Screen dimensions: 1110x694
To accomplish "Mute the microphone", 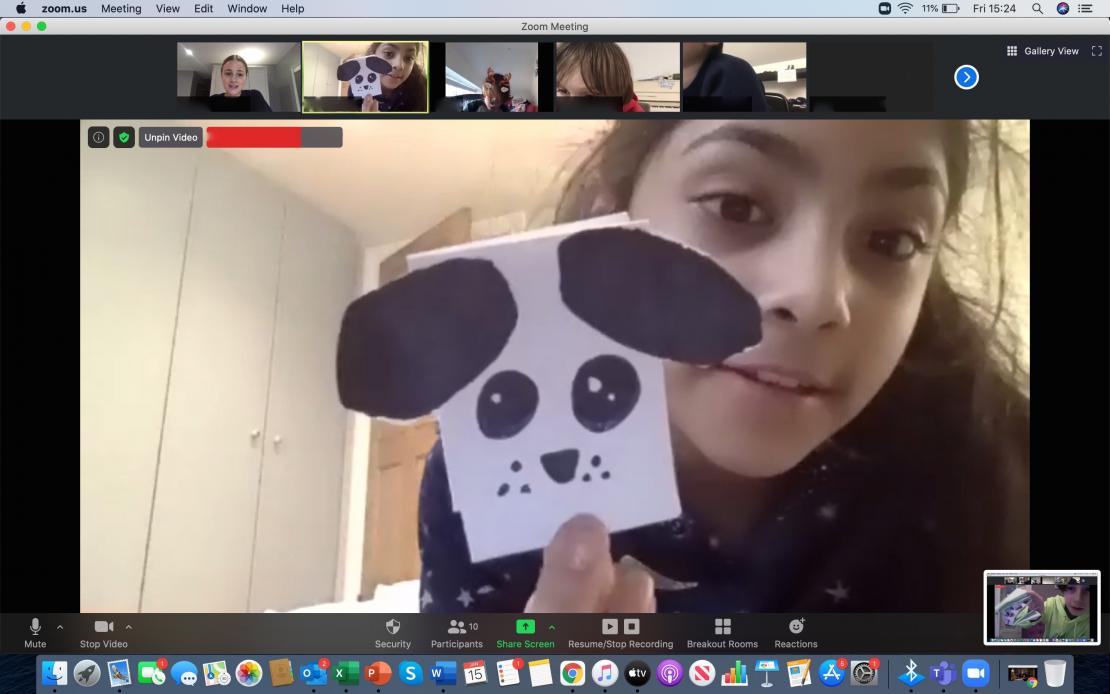I will [x=35, y=627].
